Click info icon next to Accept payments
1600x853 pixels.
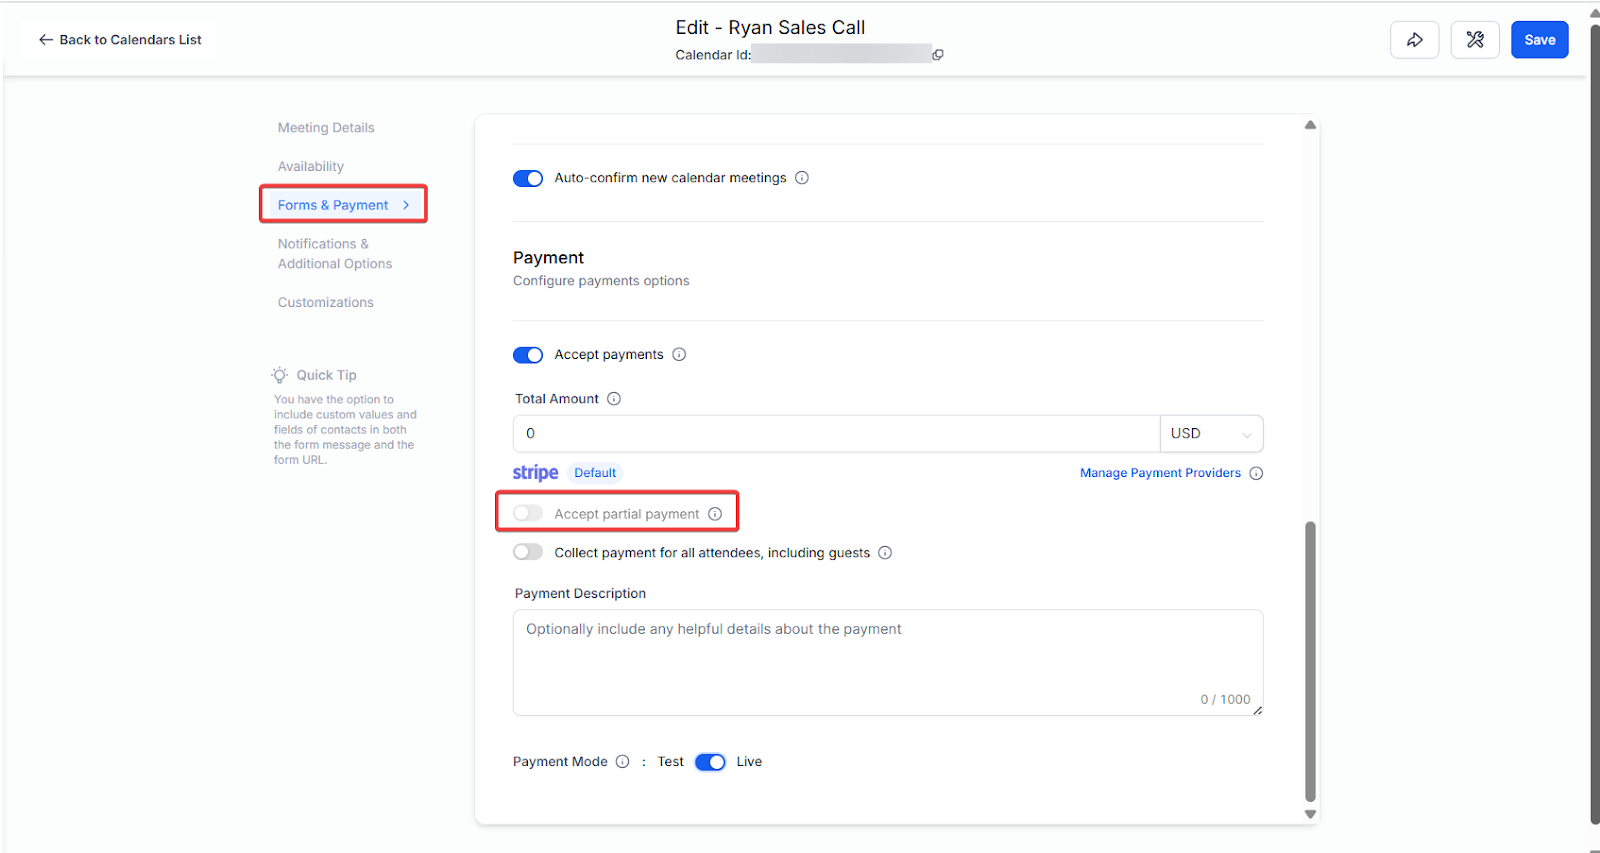coord(679,355)
